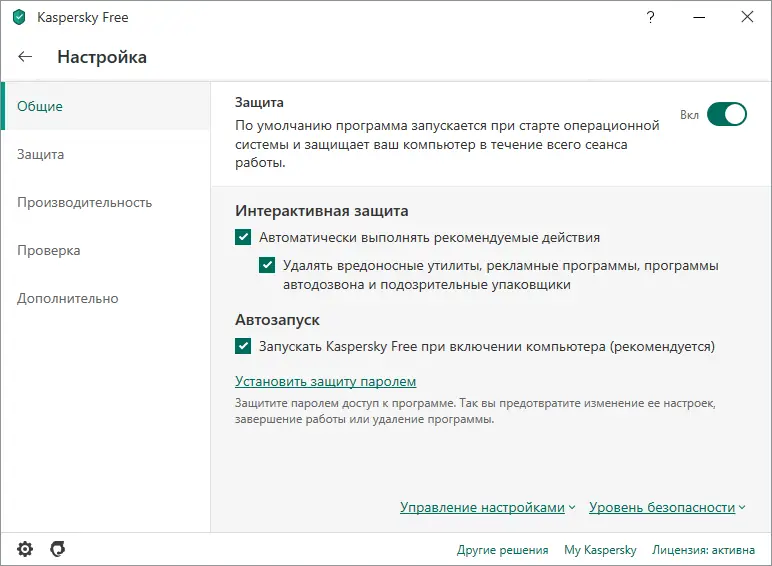Uncheck Автоматически выполнять рекомендуемые действия
This screenshot has height=566, width=772.
[243, 238]
